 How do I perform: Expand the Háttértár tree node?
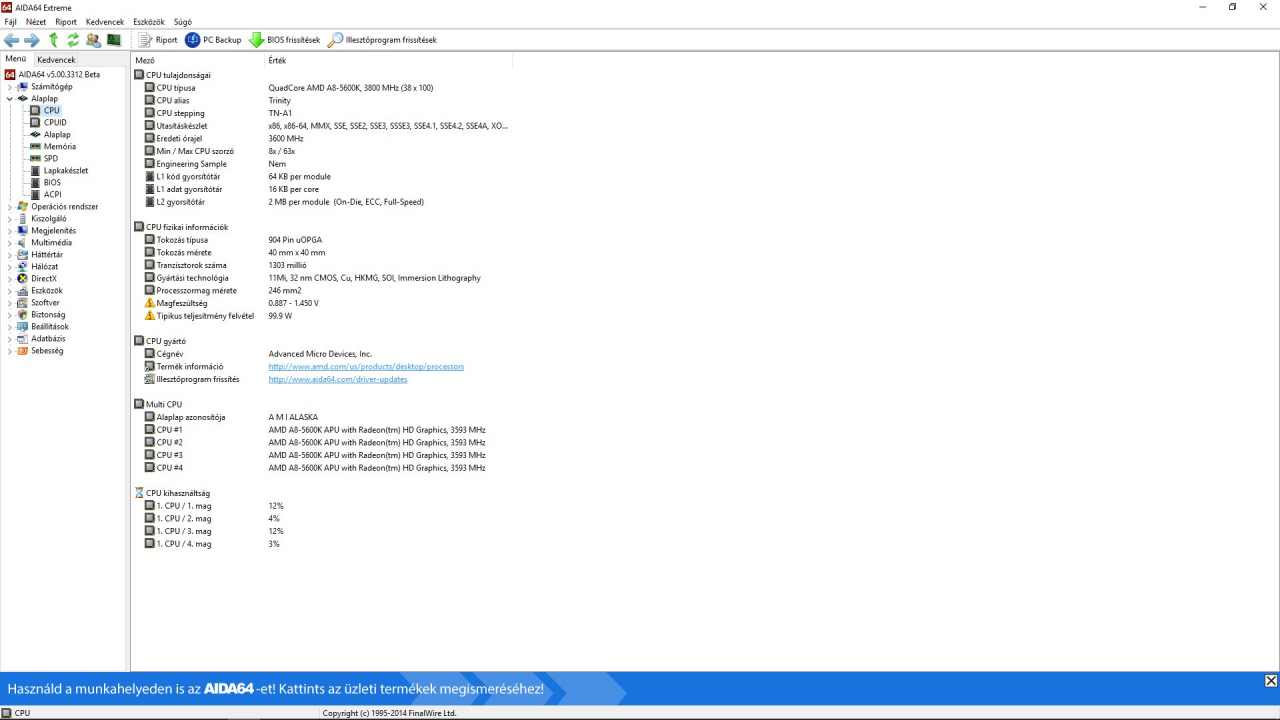pyautogui.click(x=10, y=255)
